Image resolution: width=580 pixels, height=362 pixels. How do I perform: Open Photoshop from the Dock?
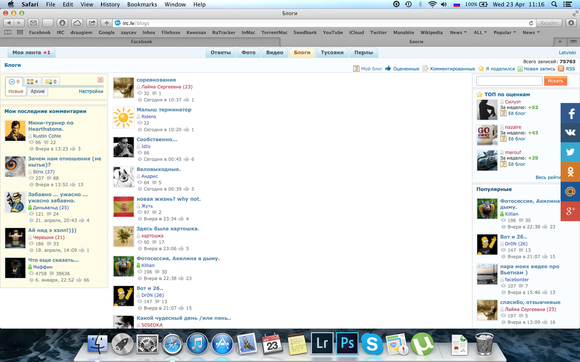point(347,344)
